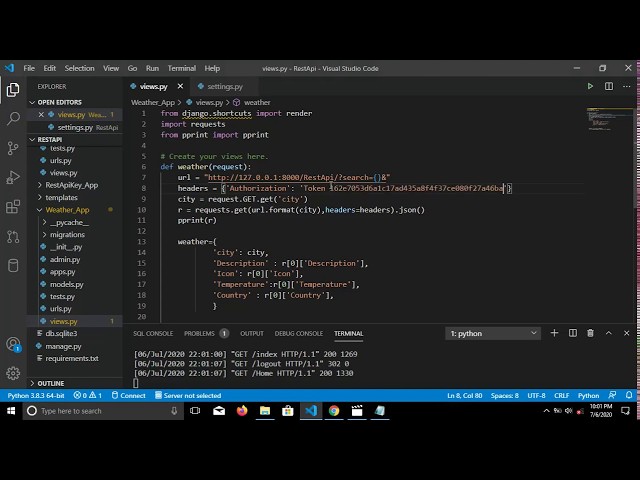Open the Manage gear in activity bar
The image size is (640, 480).
[x=13, y=373]
